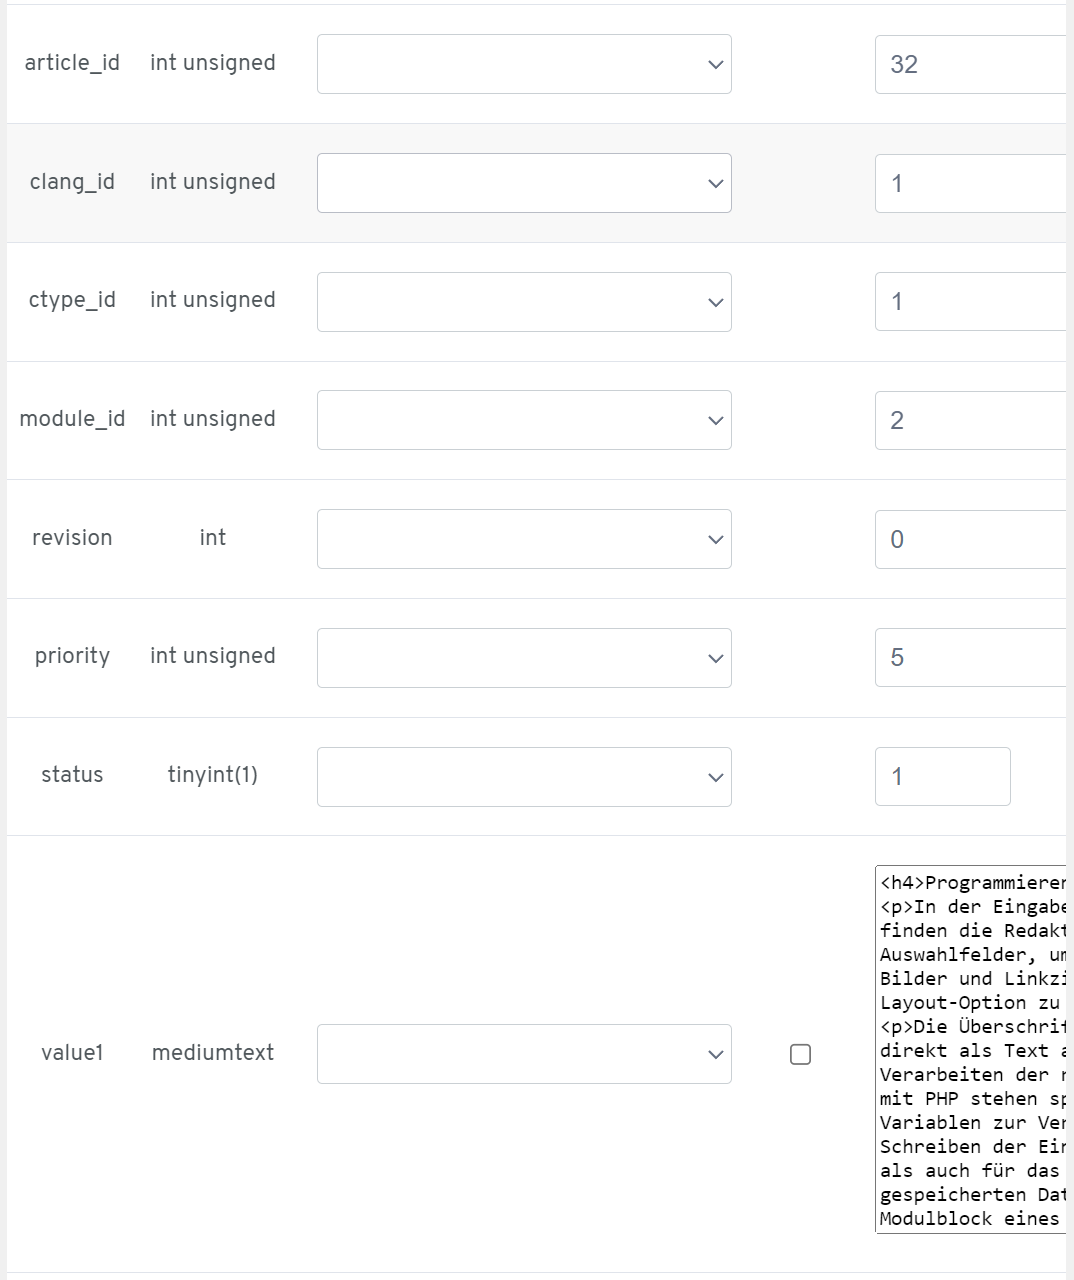Viewport: 1074px width, 1280px height.
Task: Open the function dropdown for clang_id
Action: click(524, 183)
